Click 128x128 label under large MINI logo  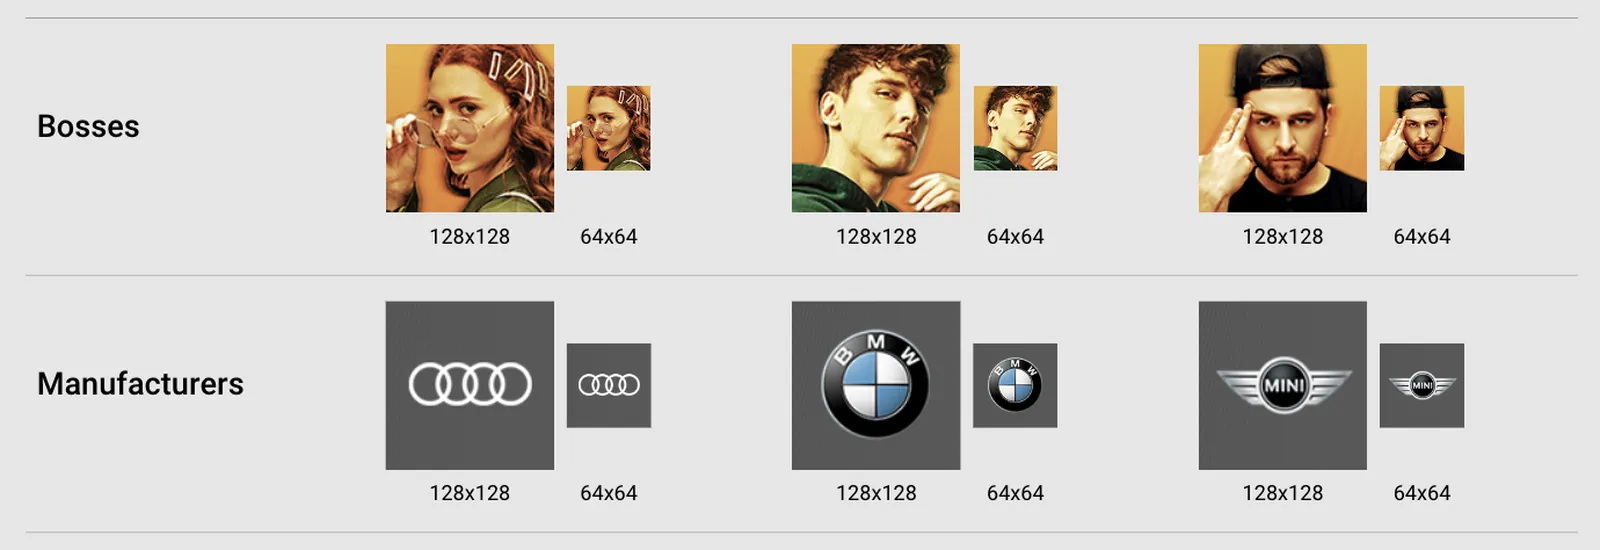point(1282,493)
